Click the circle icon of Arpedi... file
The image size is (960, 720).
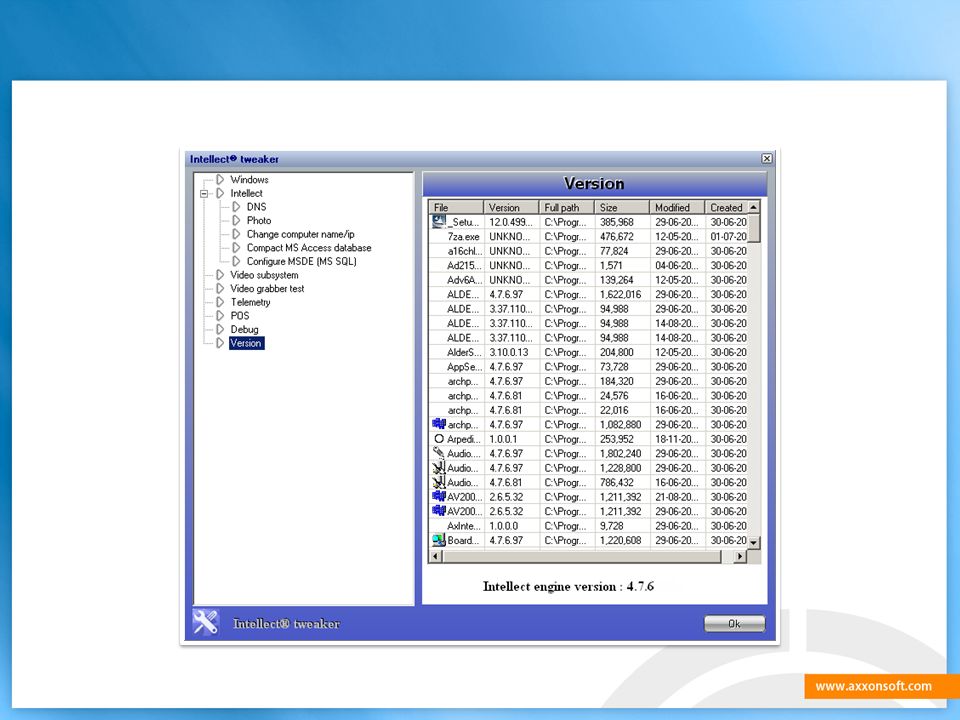439,439
